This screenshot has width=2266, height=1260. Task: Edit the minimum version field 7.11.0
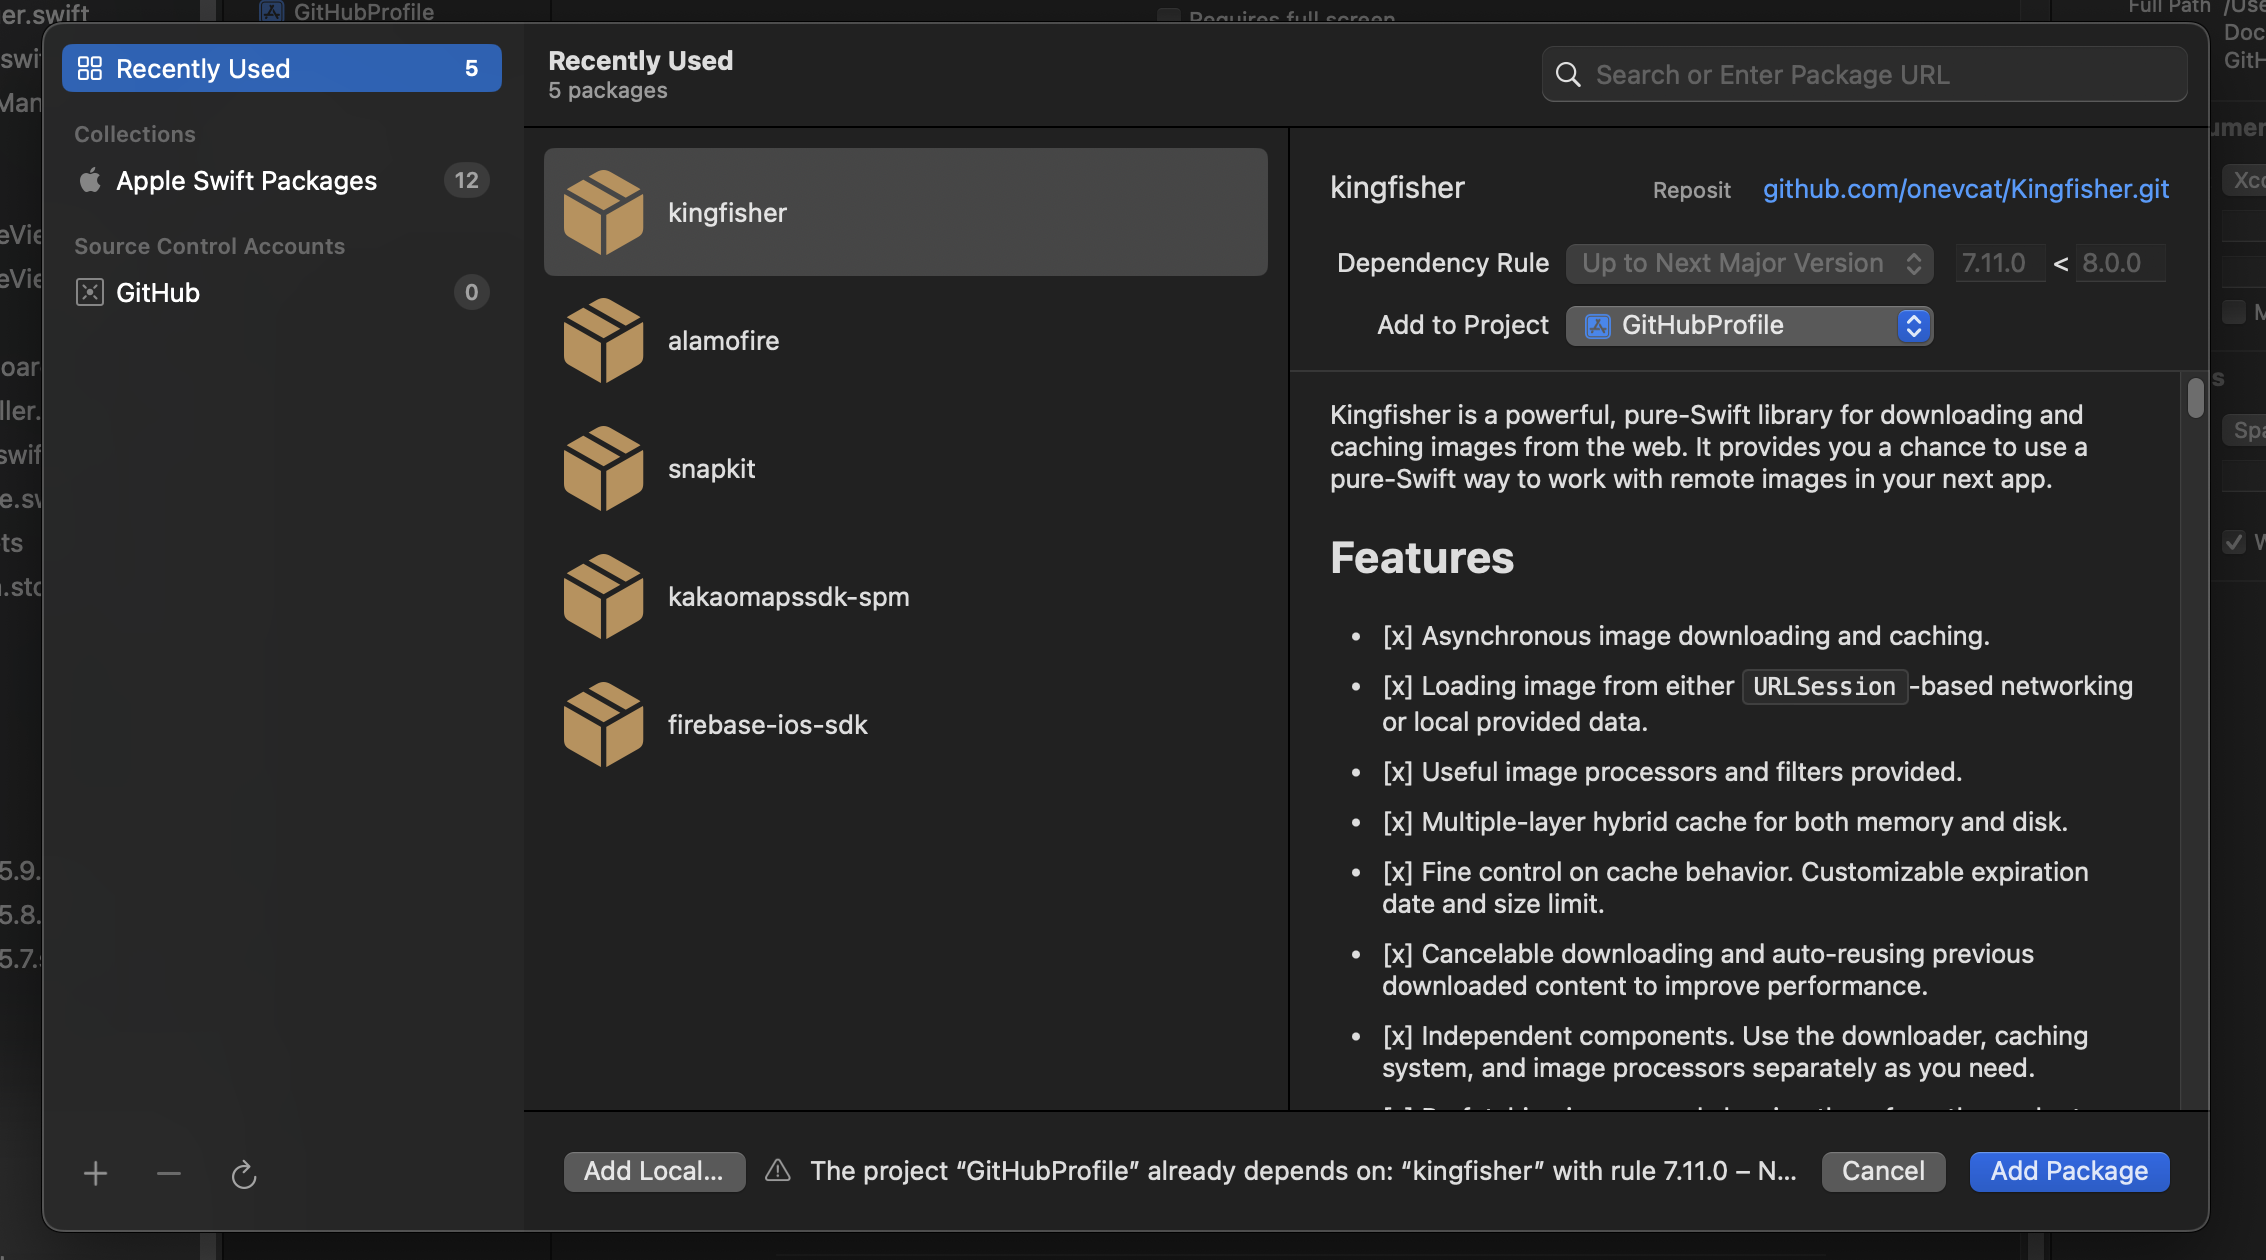point(2000,263)
